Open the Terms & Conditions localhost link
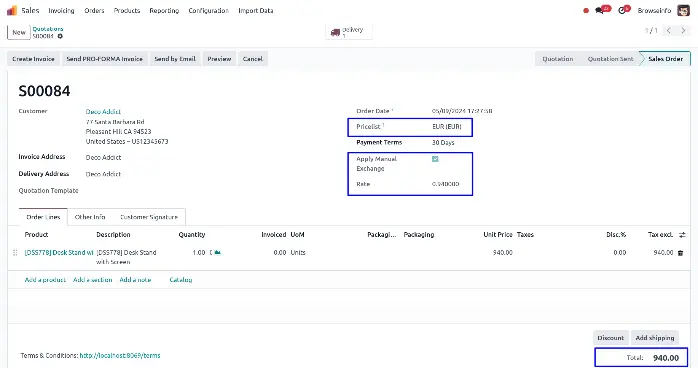The image size is (698, 368). click(x=120, y=356)
